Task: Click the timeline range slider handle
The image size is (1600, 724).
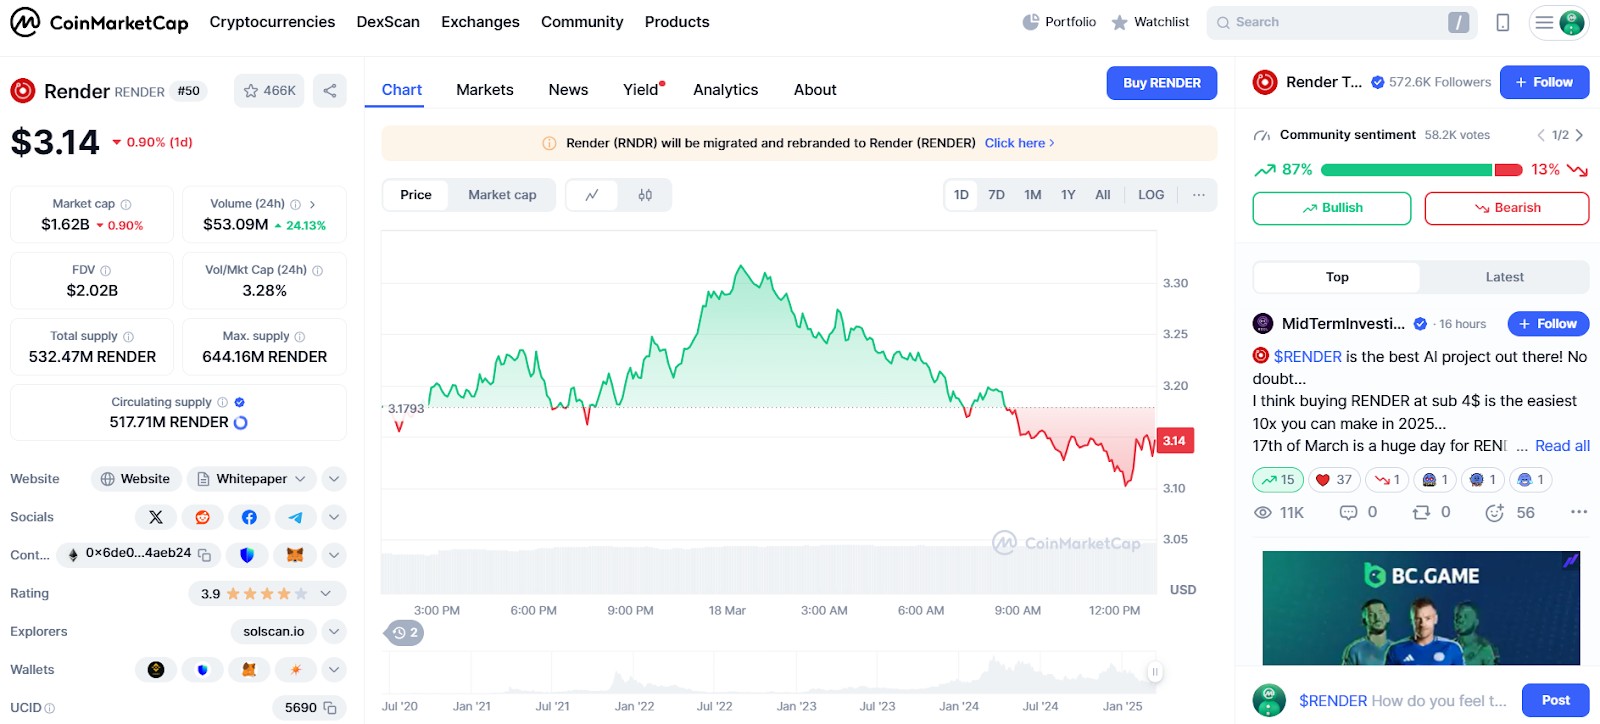Action: click(x=1154, y=672)
